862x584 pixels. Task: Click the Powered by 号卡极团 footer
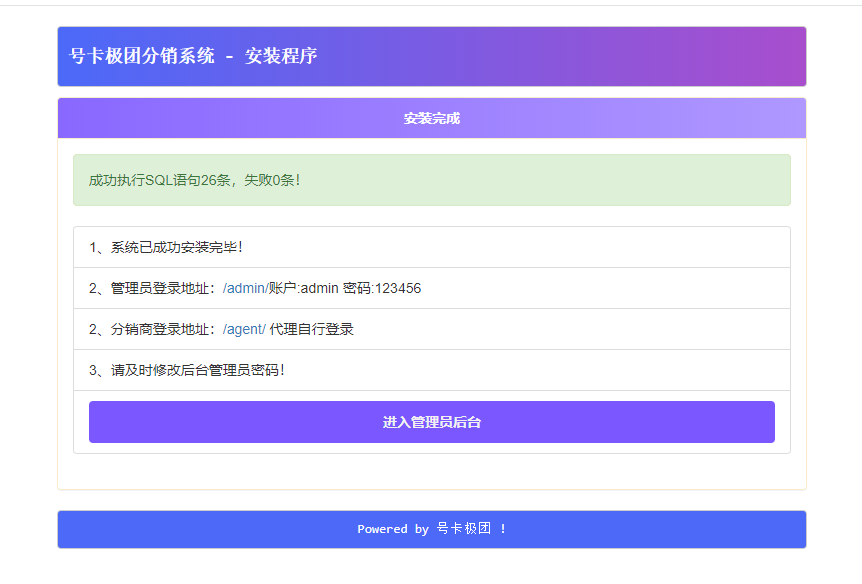pos(432,529)
